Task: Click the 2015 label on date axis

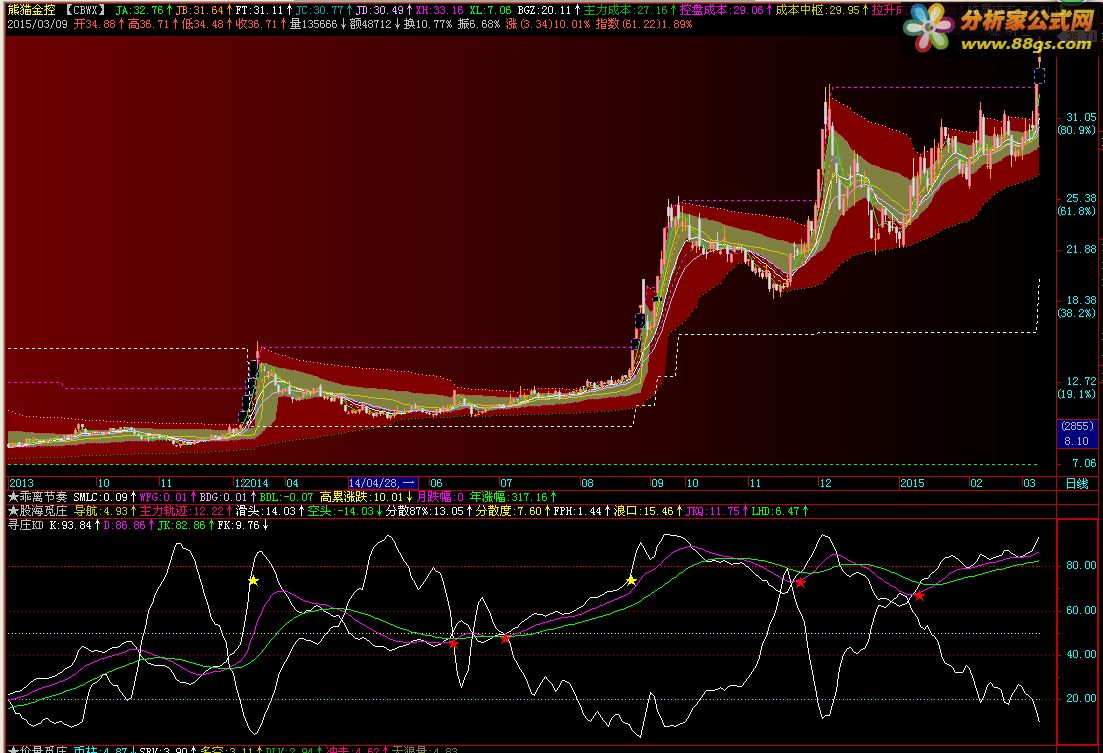Action: click(912, 483)
